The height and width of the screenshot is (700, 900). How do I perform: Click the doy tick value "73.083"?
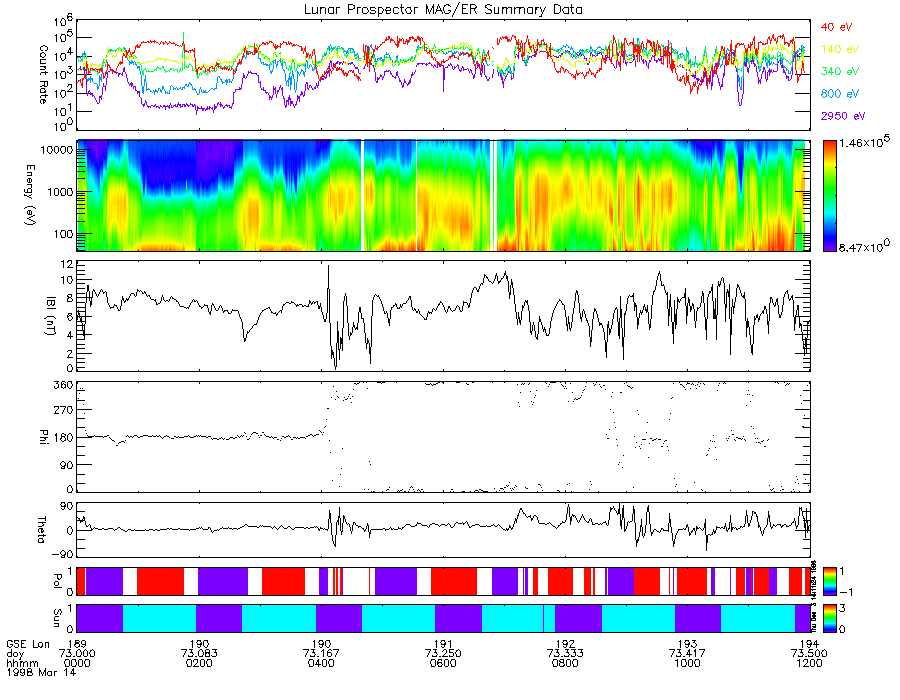[199, 654]
